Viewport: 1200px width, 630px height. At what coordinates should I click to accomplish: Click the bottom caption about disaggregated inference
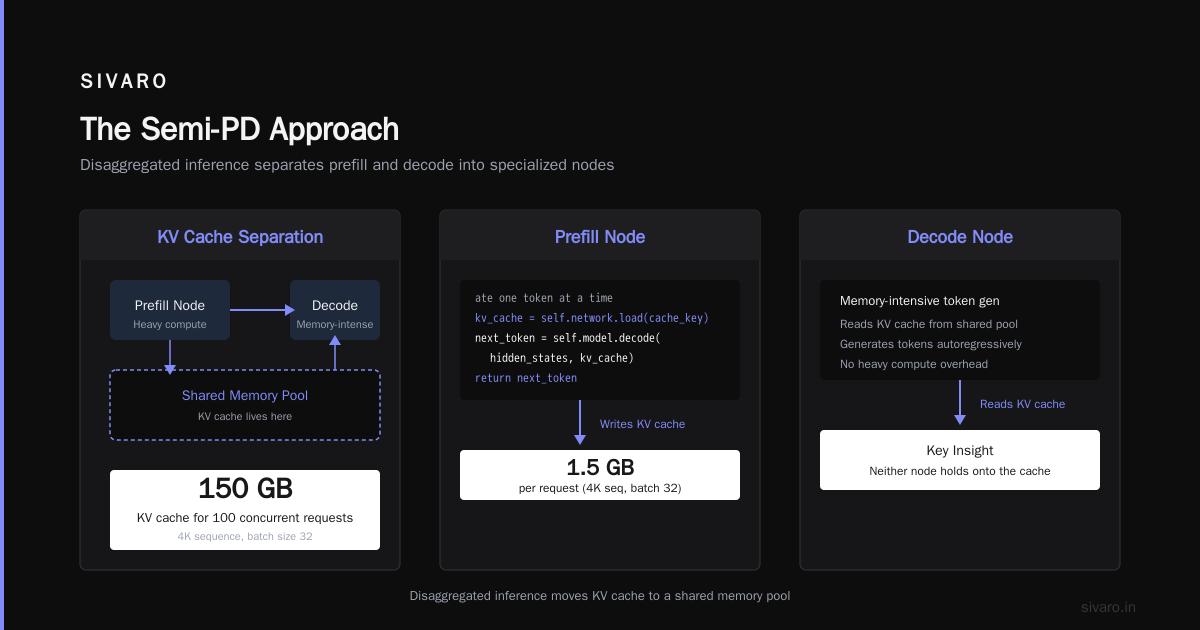600,596
